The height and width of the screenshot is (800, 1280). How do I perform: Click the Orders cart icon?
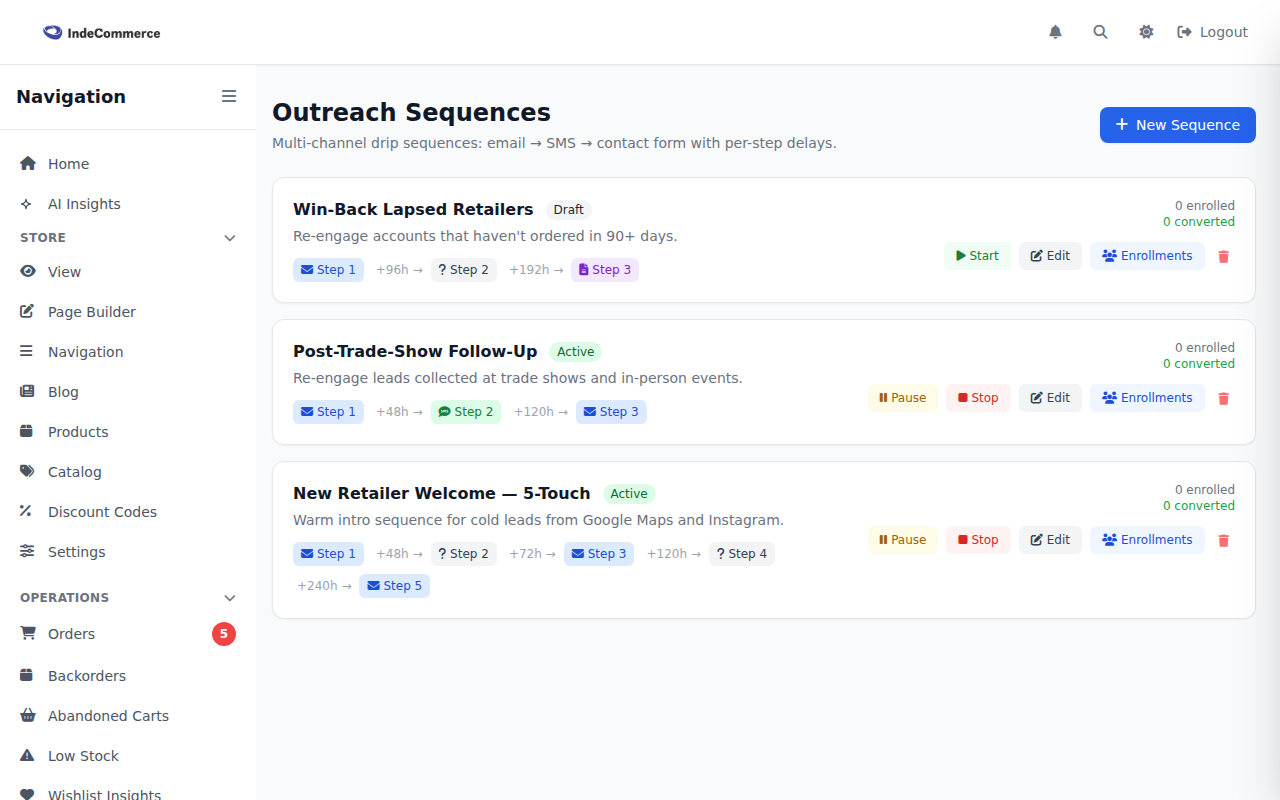point(27,634)
